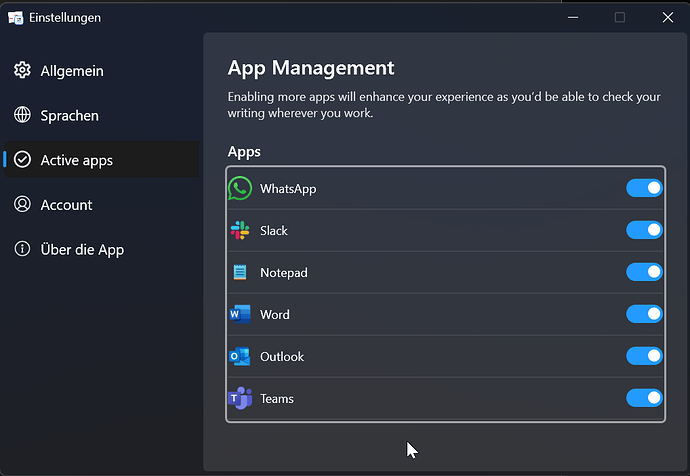
Task: Disable the WhatsApp toggle switch
Action: click(644, 188)
